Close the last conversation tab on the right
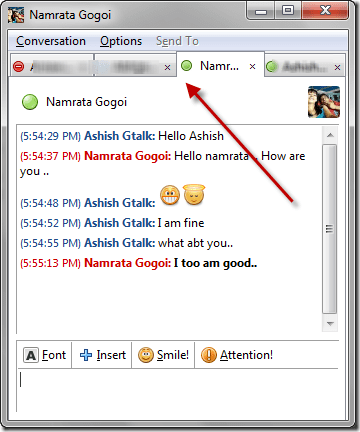The height and width of the screenshot is (432, 360). click(337, 68)
